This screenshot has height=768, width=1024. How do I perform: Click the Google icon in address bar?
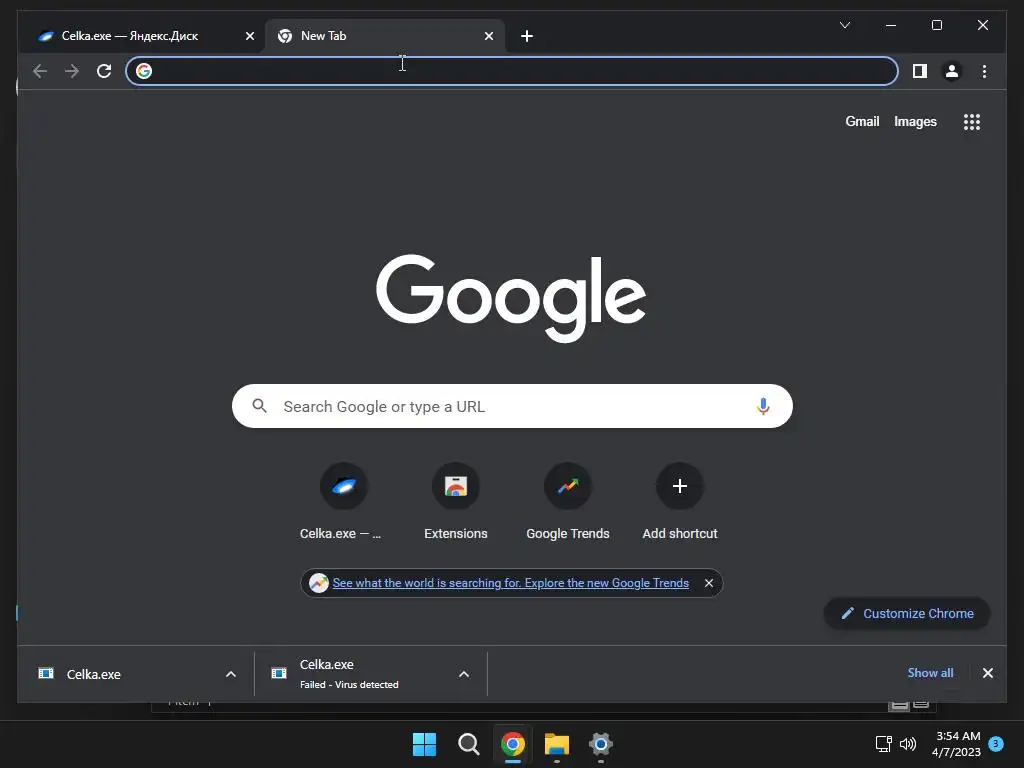(144, 71)
